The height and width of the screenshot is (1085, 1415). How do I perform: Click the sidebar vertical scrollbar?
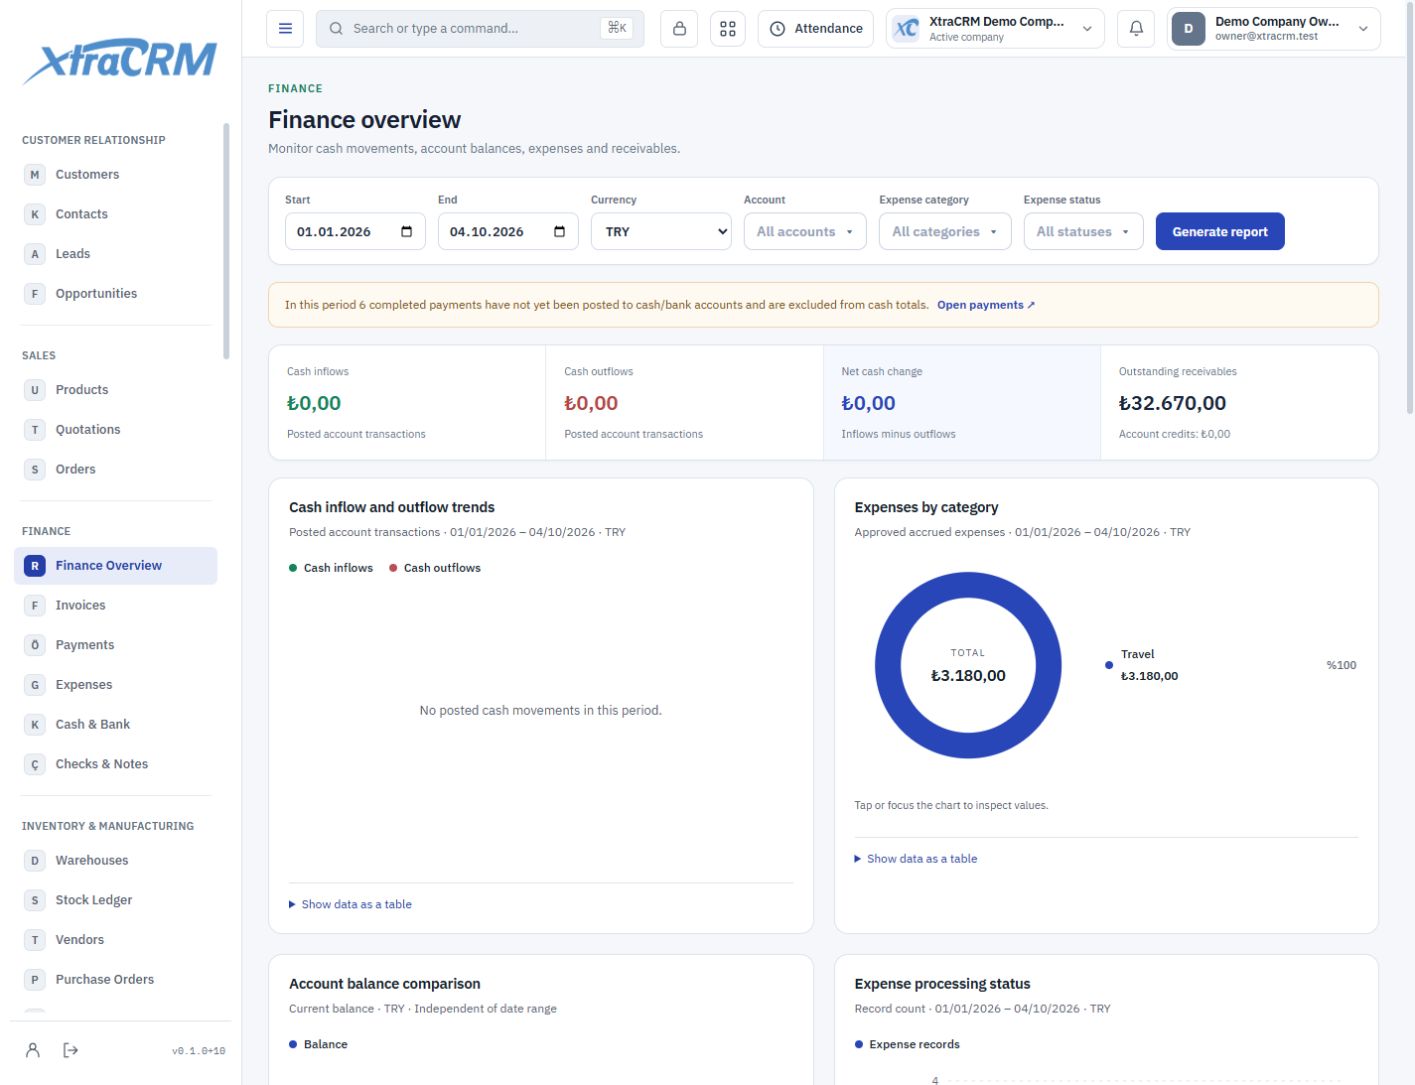(x=227, y=240)
